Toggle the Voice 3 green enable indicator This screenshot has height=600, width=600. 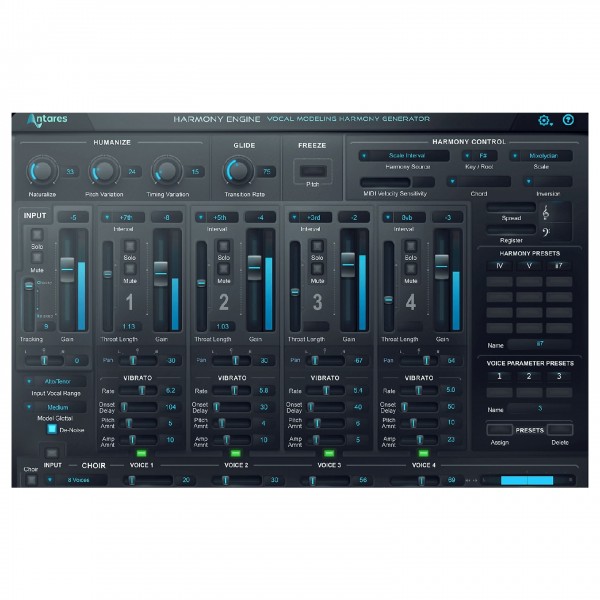click(329, 453)
